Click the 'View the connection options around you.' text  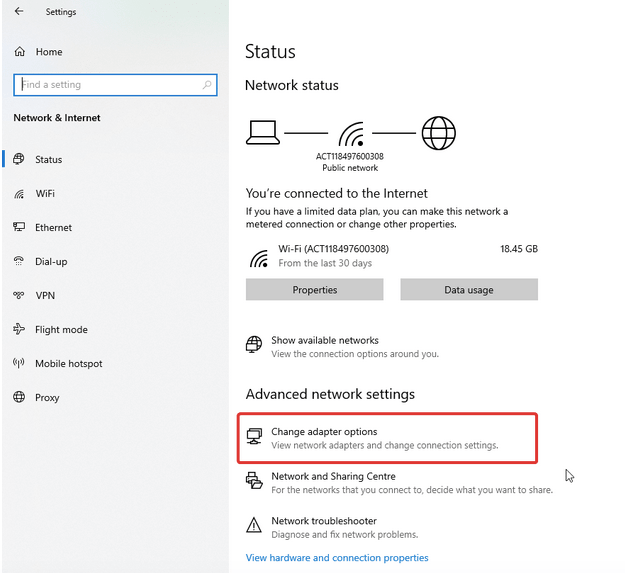(x=355, y=354)
